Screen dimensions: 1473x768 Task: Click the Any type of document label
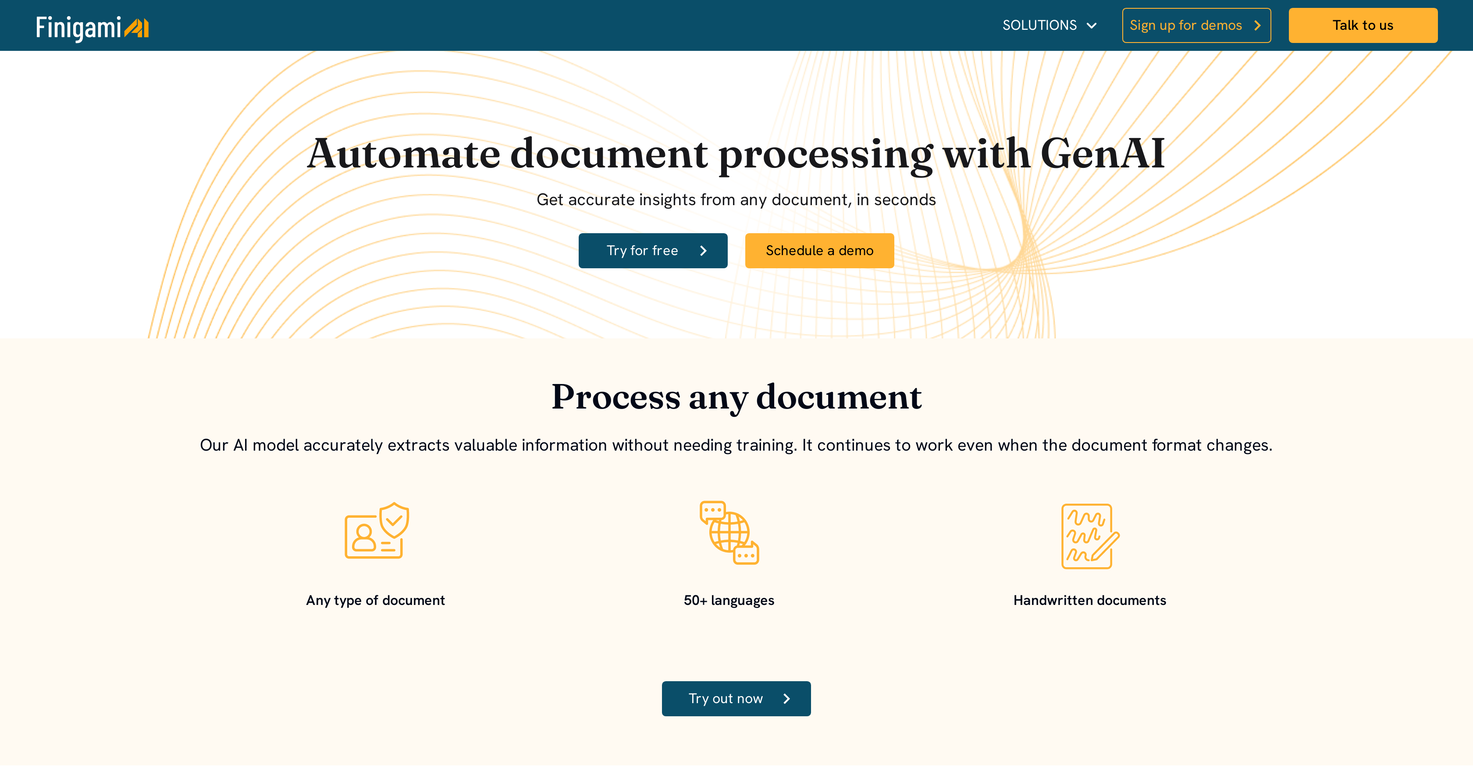(375, 601)
